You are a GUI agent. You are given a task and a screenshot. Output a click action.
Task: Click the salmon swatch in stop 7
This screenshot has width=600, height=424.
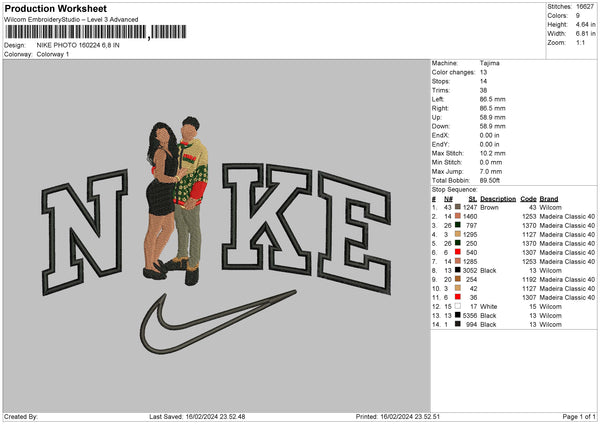coord(458,261)
